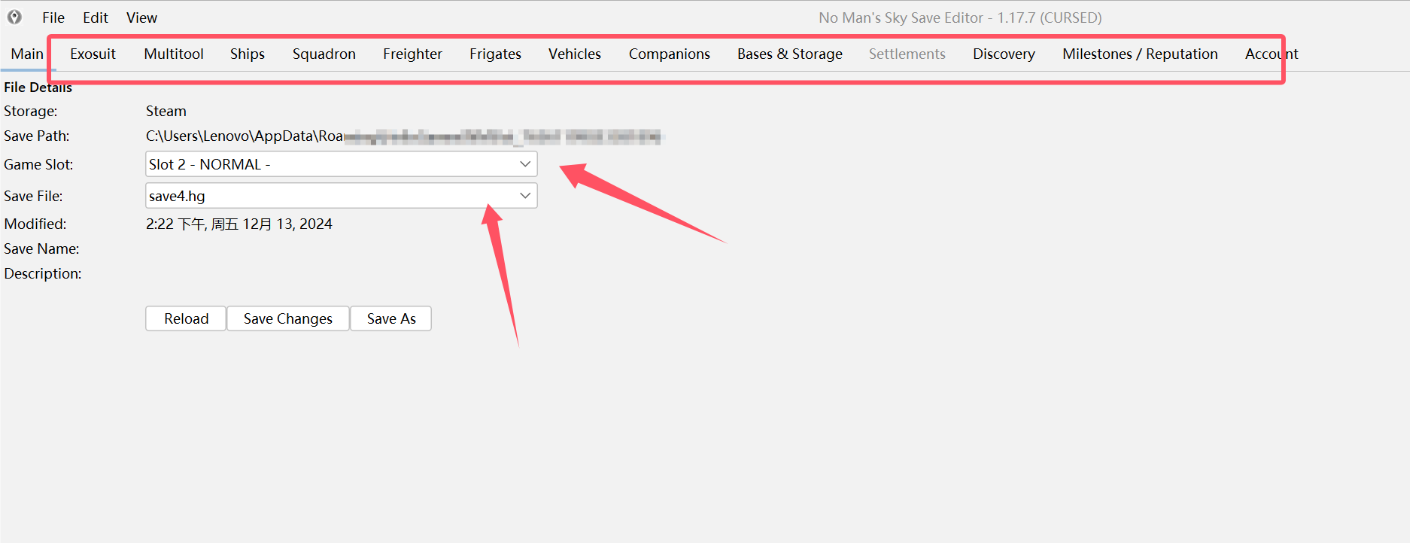
Task: Click the Game Slot label
Action: pos(38,164)
